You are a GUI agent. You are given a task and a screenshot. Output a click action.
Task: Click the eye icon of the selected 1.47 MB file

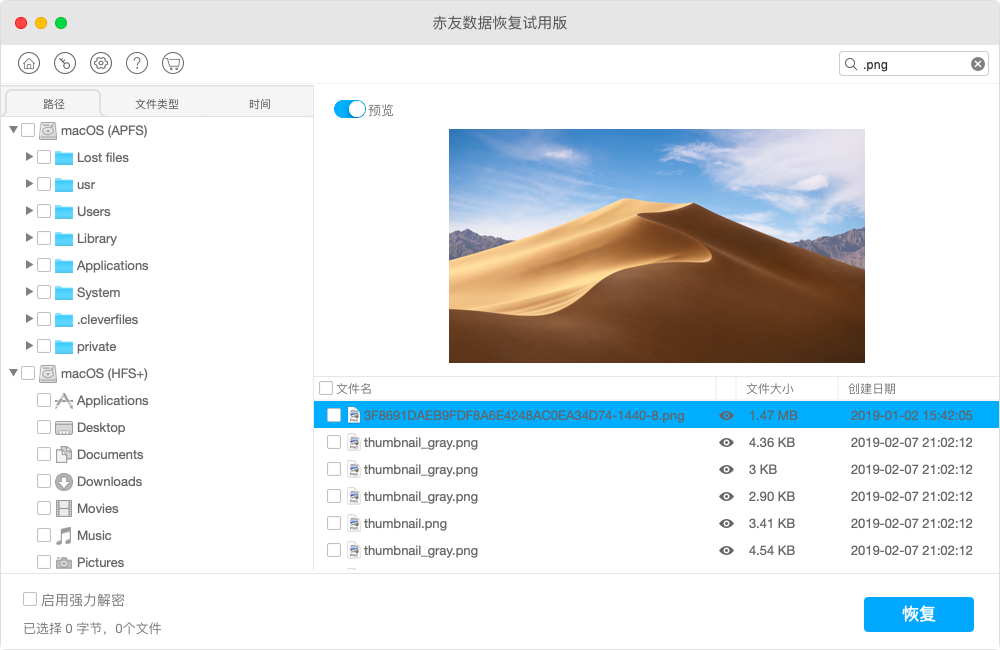click(726, 415)
